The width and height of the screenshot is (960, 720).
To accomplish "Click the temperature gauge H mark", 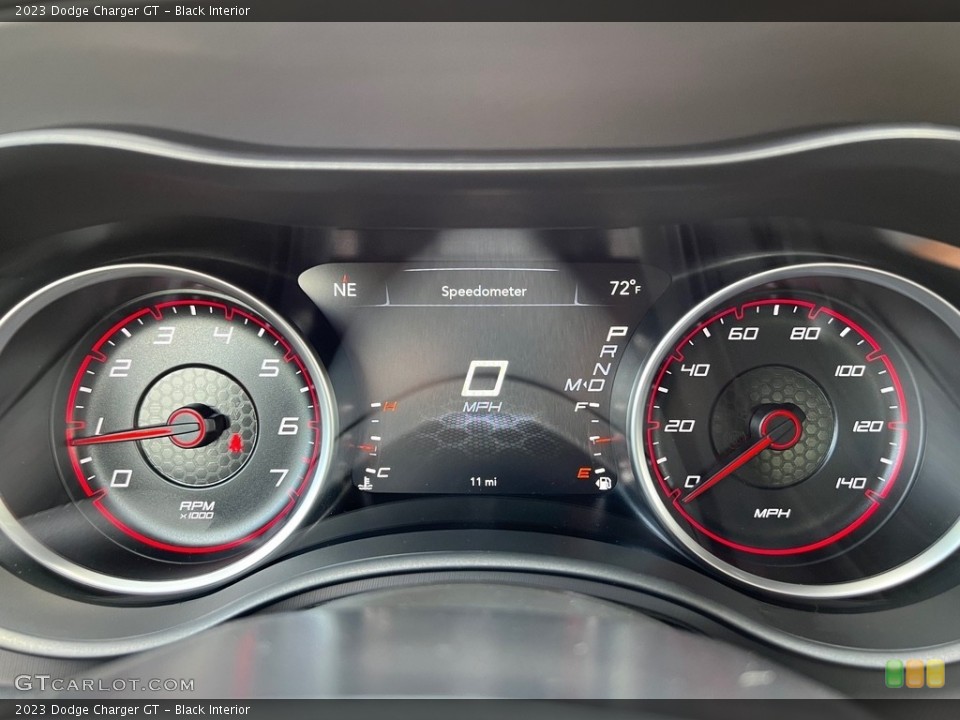I will click(390, 407).
